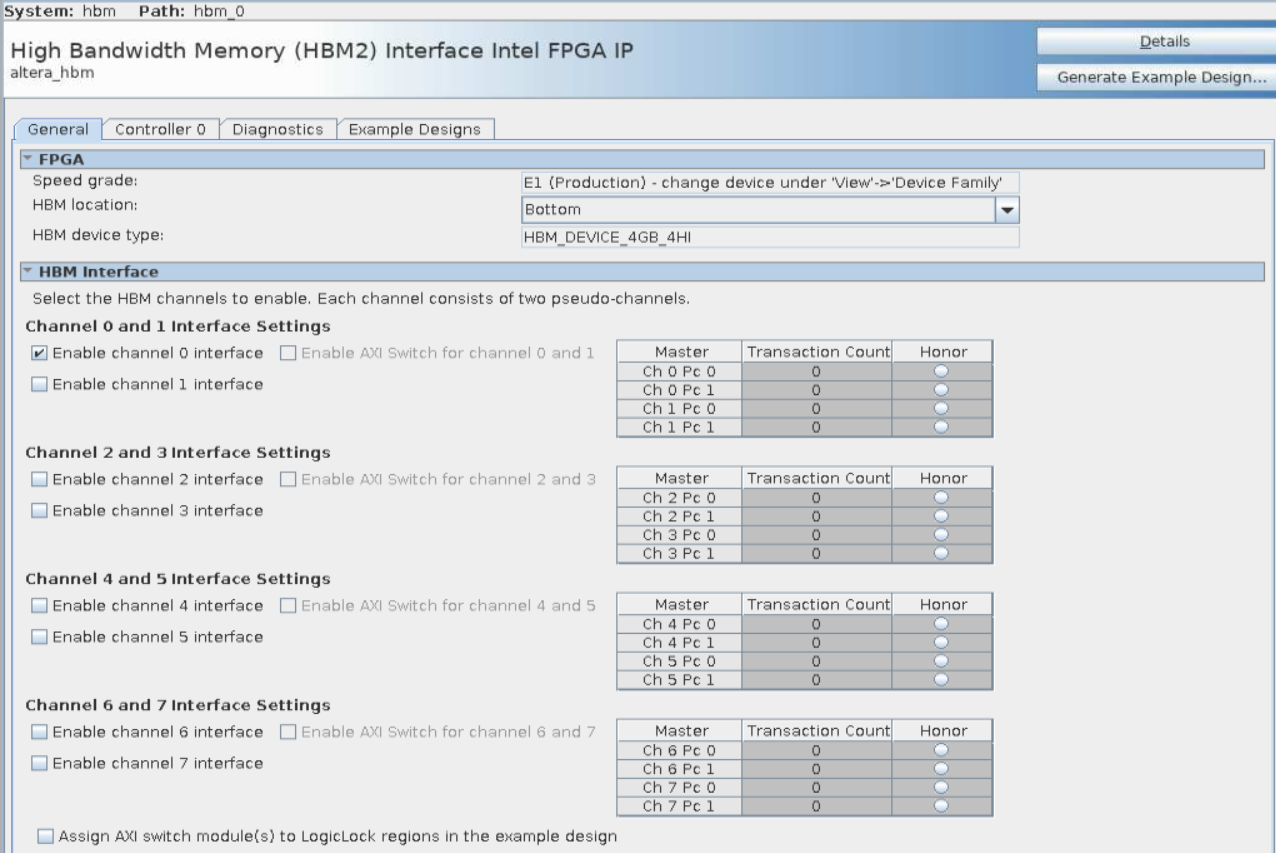Viewport: 1276px width, 853px height.
Task: Select Honor radio for Ch 5 Pc 0
Action: click(x=942, y=660)
